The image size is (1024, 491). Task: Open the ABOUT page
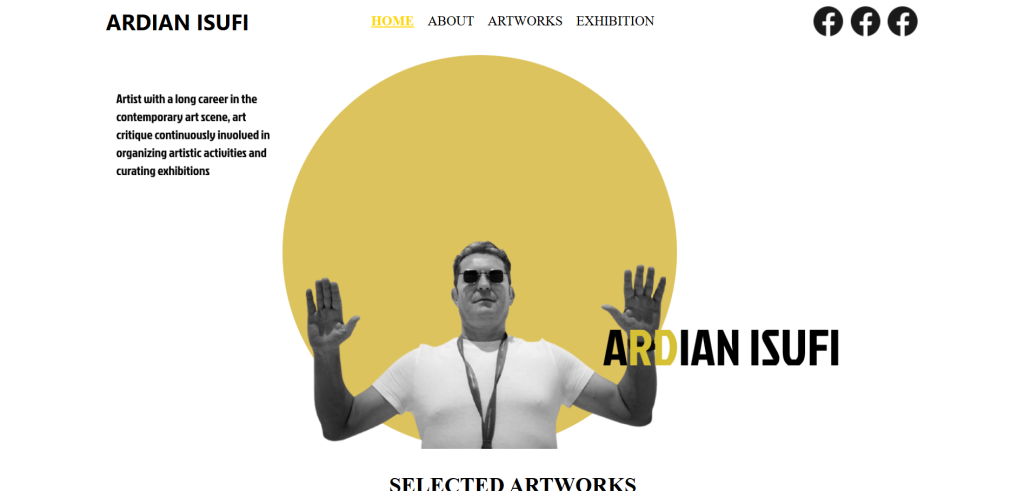451,21
